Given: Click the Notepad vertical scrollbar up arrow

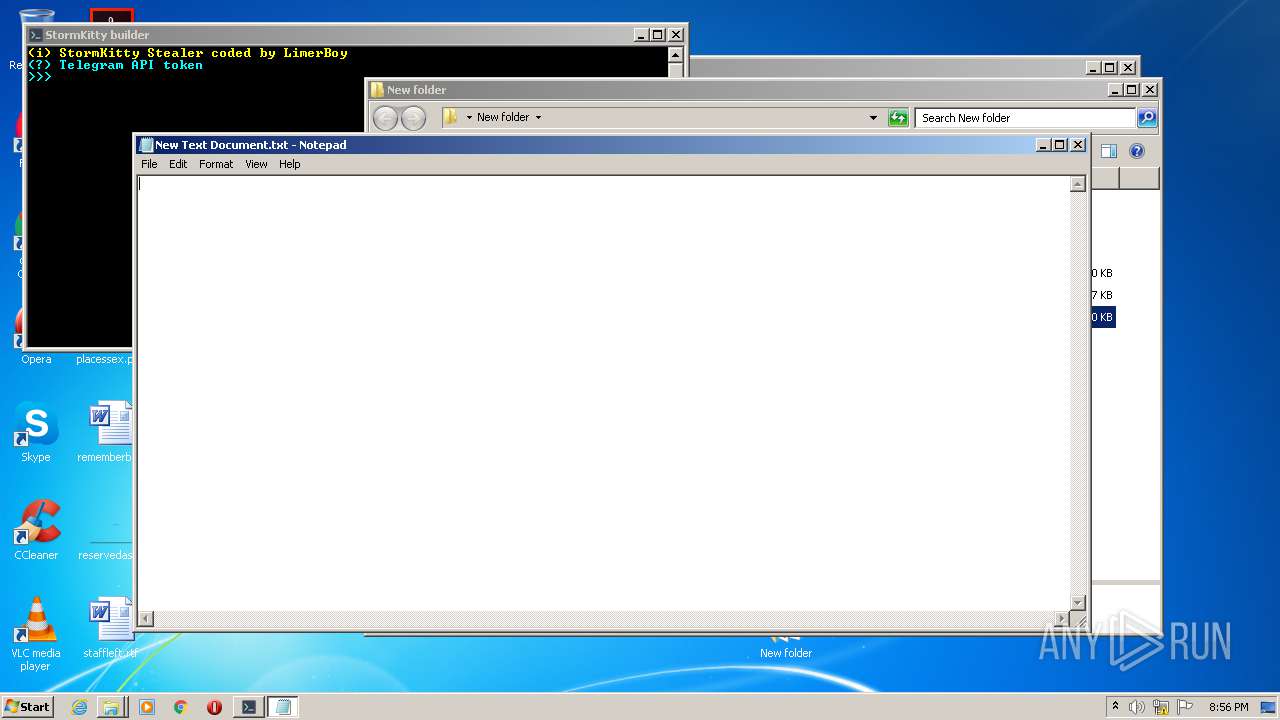Looking at the screenshot, I should tap(1078, 184).
